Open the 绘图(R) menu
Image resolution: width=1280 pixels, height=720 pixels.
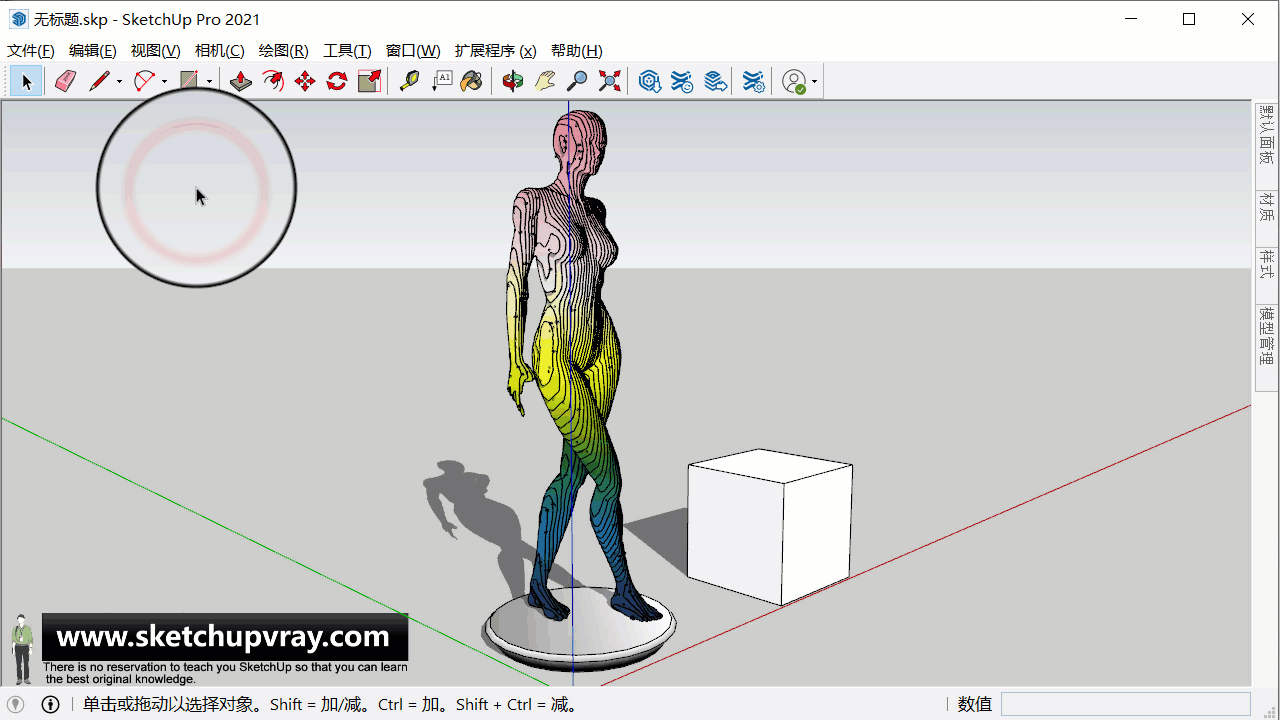(283, 51)
